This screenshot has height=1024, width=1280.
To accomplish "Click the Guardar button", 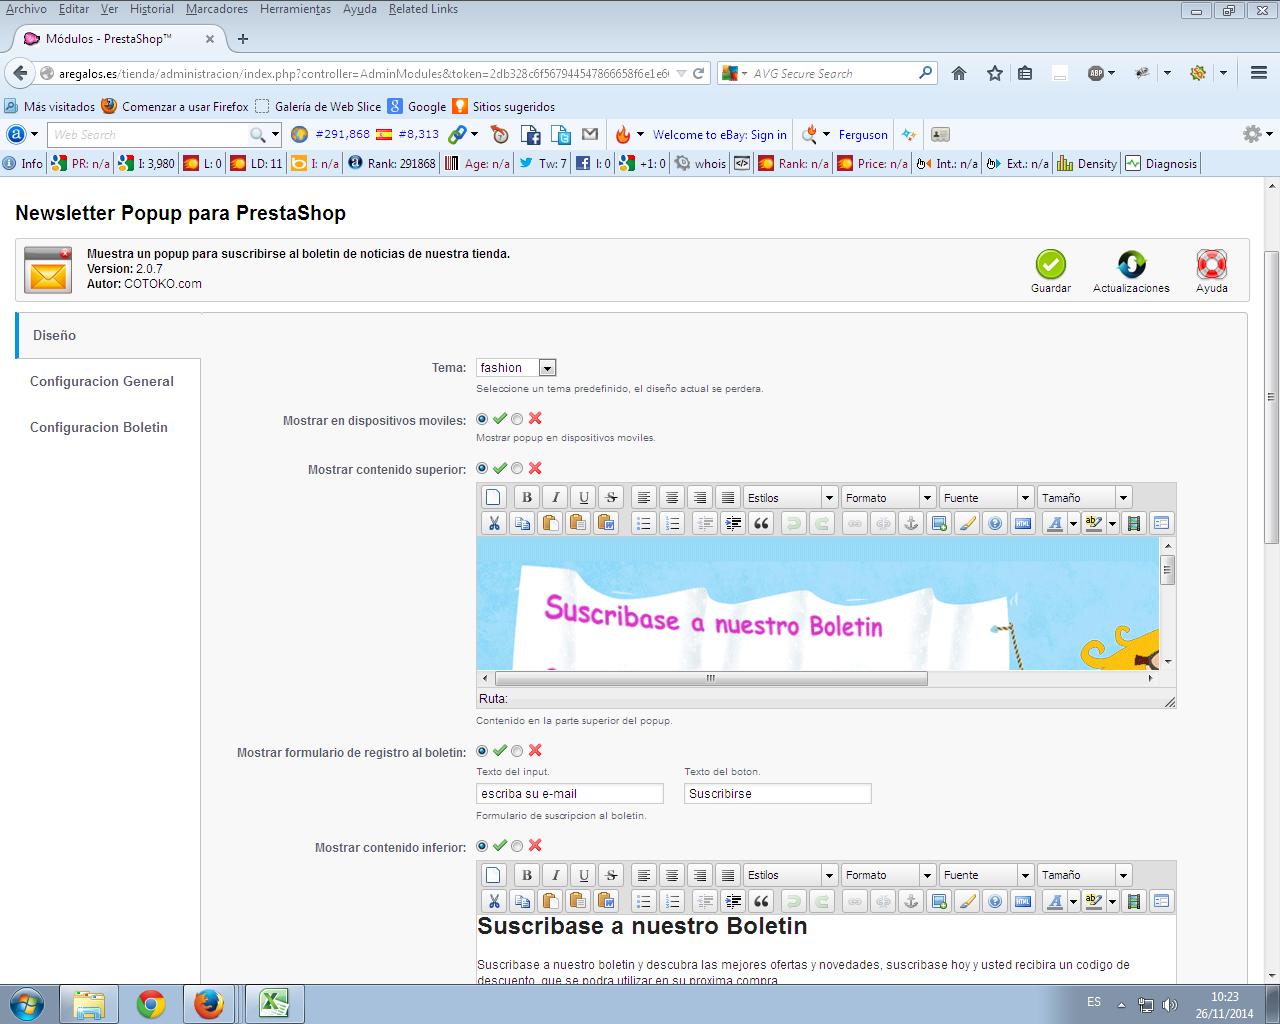I will pyautogui.click(x=1051, y=271).
